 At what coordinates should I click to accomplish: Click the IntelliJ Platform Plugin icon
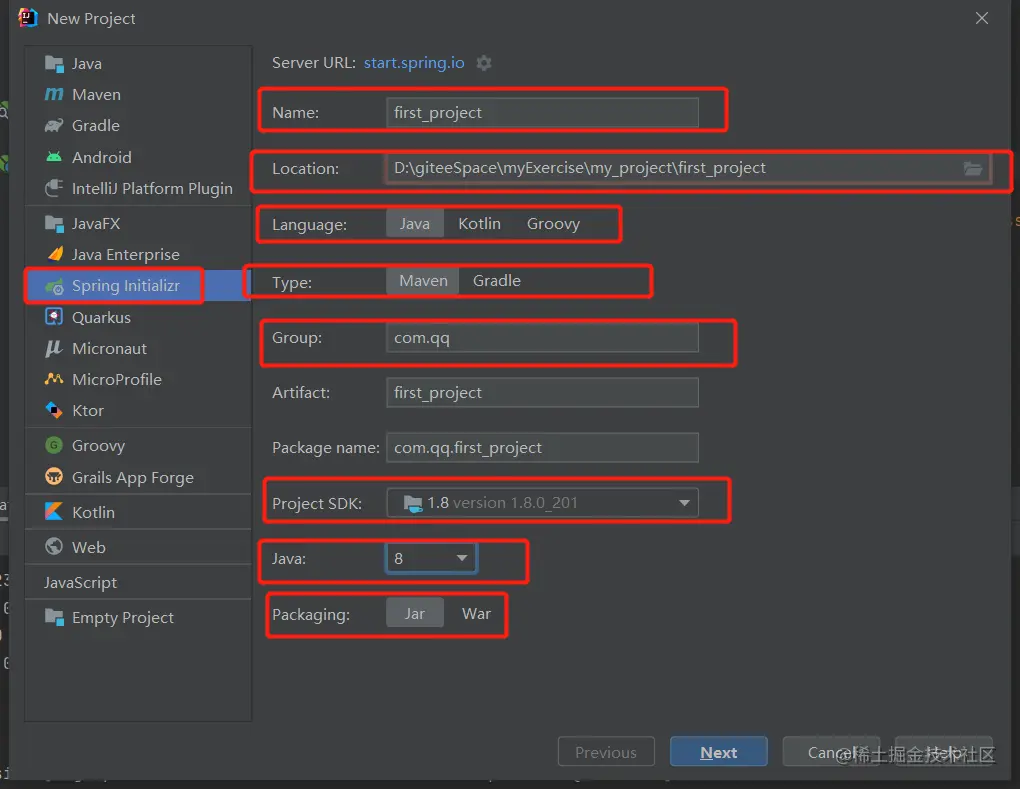[54, 189]
